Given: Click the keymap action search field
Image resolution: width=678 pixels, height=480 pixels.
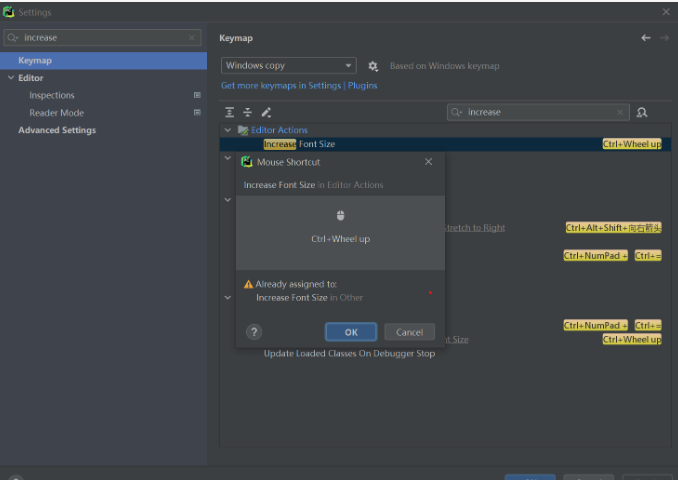Looking at the screenshot, I should point(538,112).
